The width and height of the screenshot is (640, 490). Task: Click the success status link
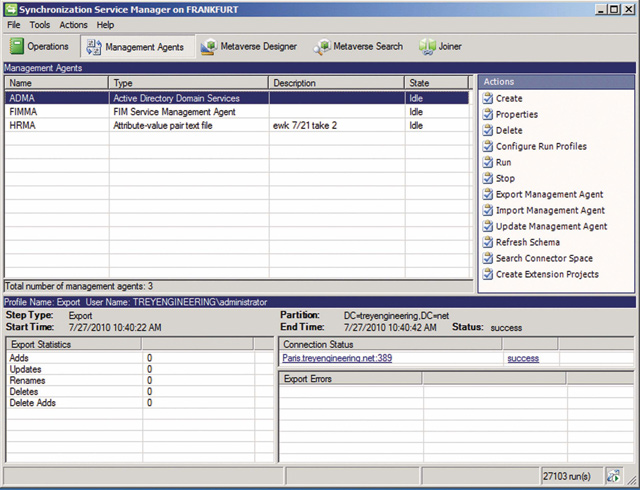click(x=523, y=358)
